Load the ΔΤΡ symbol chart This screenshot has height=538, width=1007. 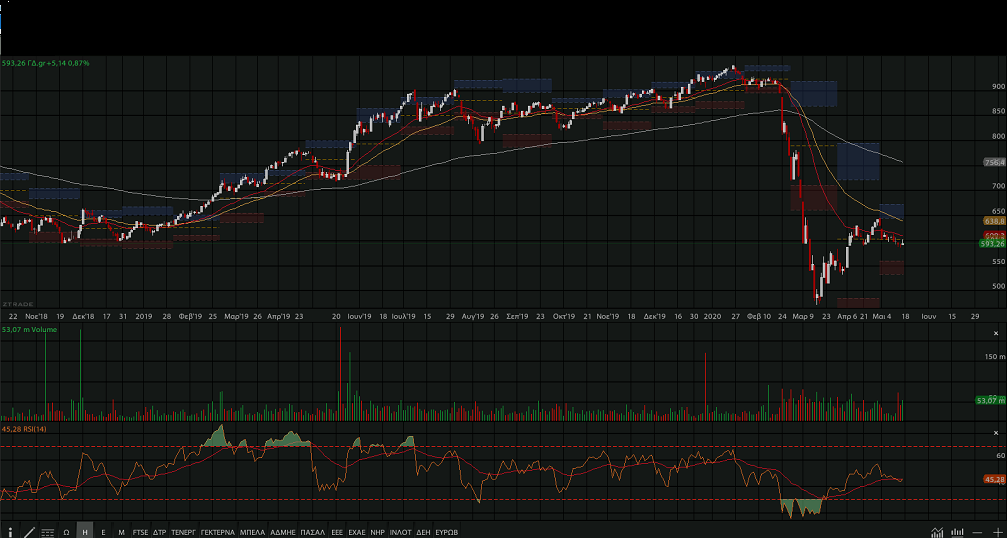[160, 532]
